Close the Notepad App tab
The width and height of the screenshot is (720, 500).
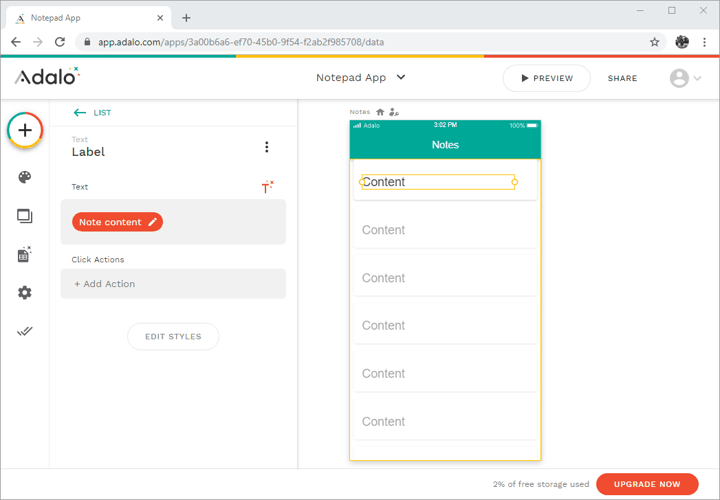(160, 18)
